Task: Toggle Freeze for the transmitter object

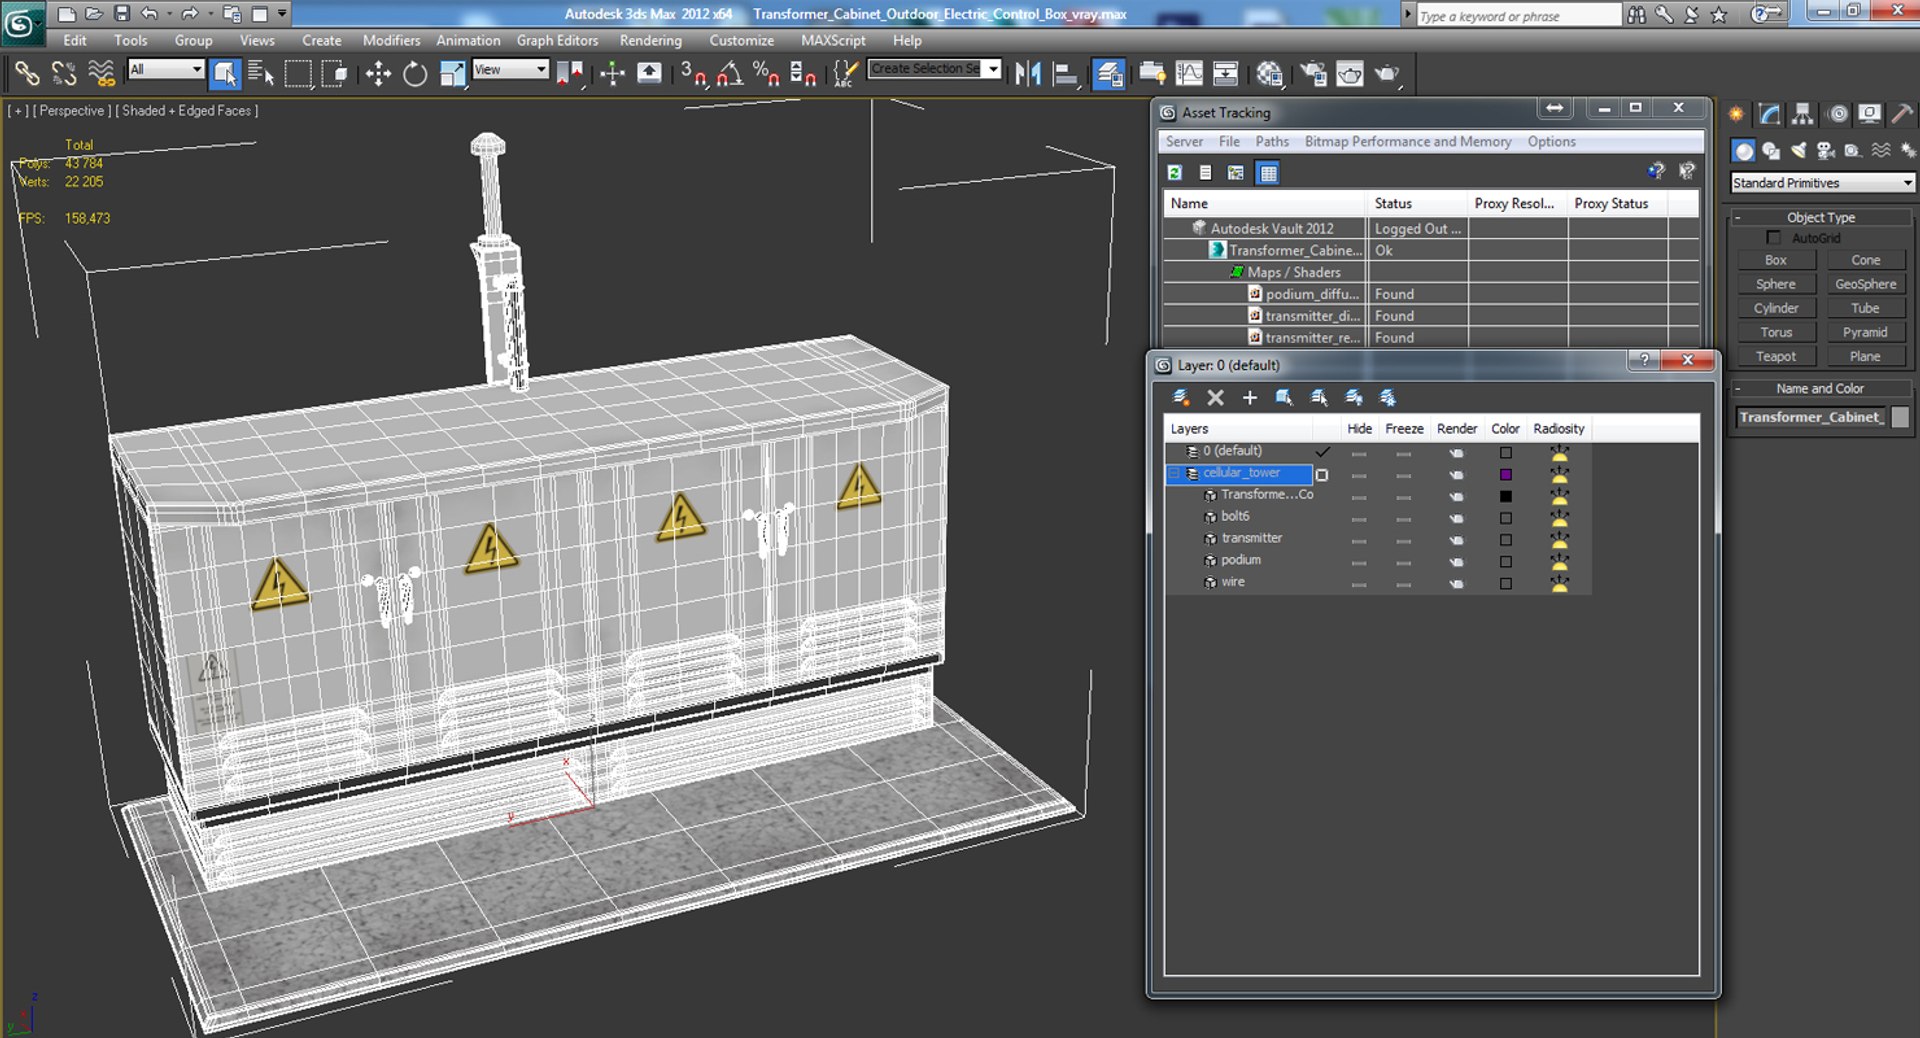Action: [x=1403, y=539]
